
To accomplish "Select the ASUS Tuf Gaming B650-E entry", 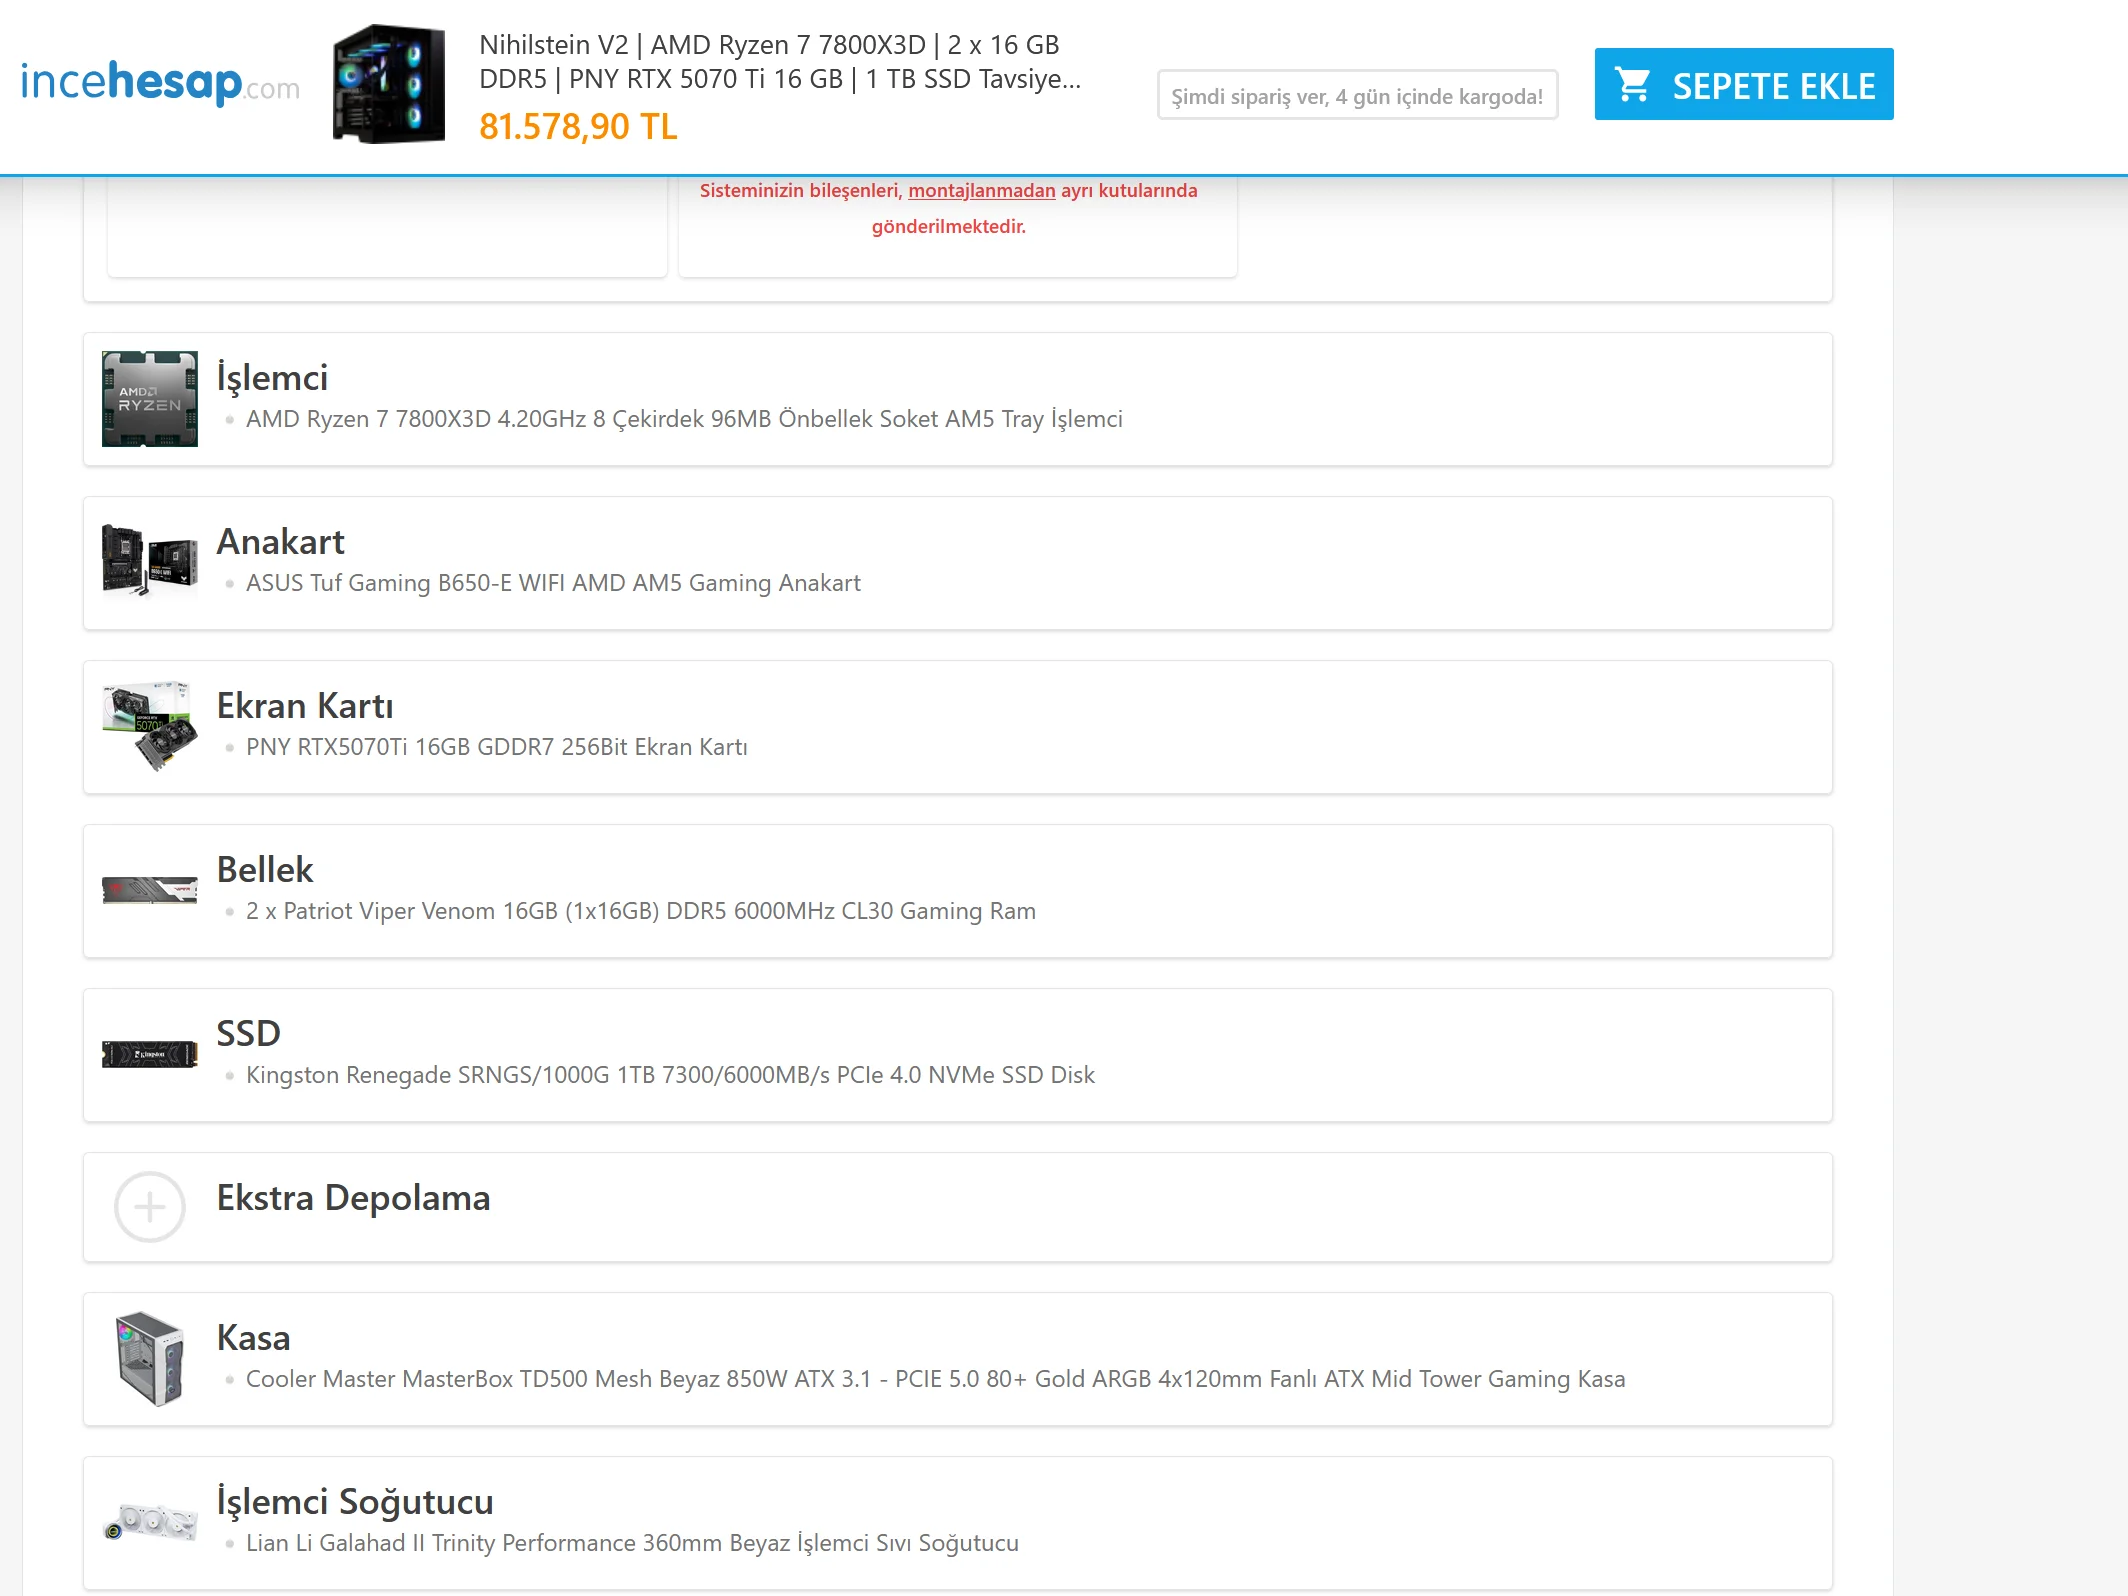I will [x=553, y=583].
